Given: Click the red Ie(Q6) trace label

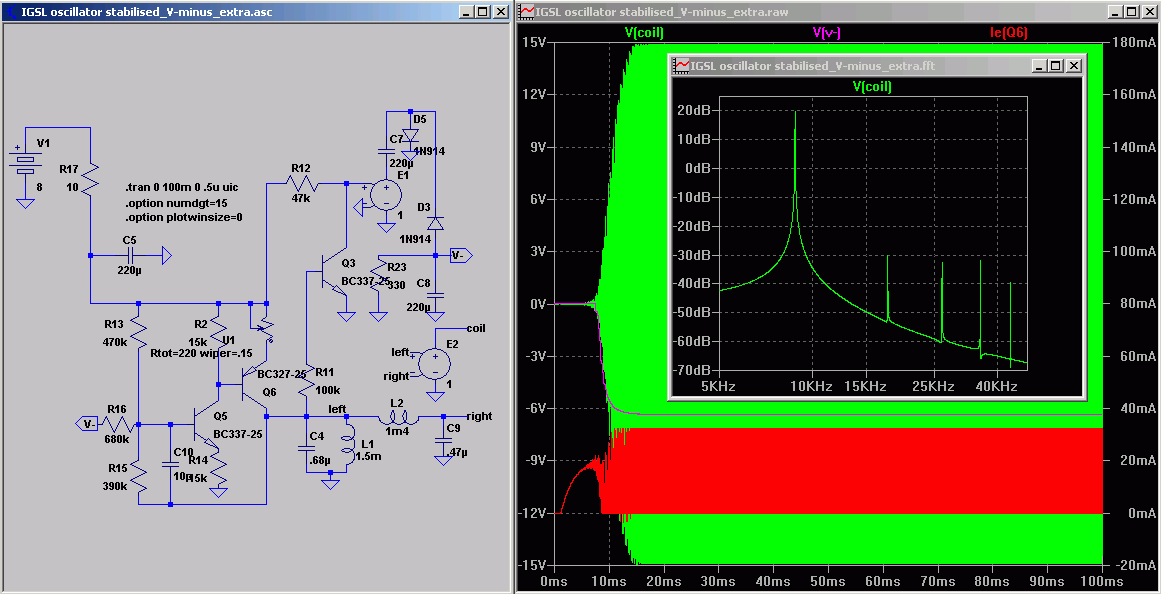Looking at the screenshot, I should [x=1008, y=32].
